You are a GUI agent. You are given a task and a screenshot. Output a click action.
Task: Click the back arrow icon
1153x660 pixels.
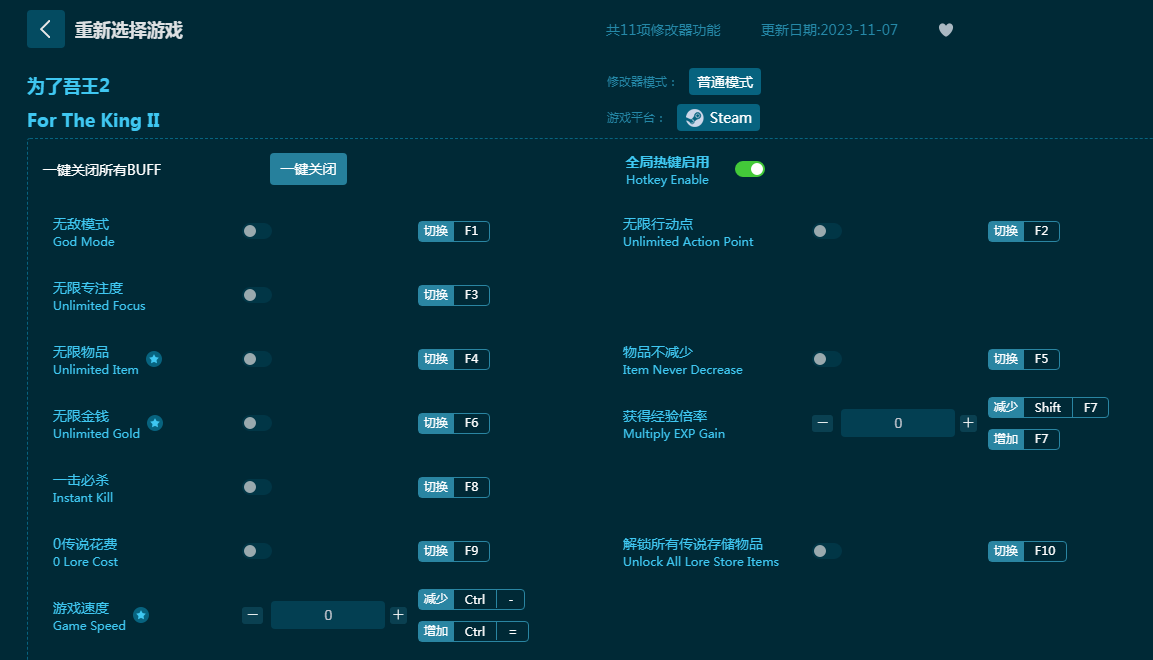tap(46, 29)
